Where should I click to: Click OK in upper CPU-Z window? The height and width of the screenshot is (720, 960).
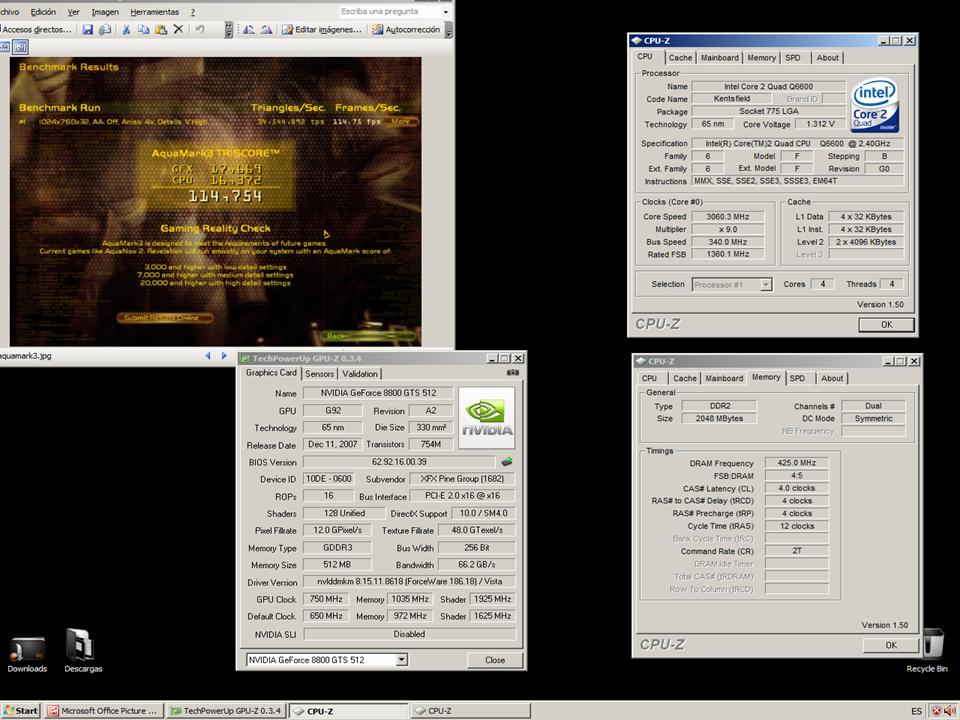point(886,324)
